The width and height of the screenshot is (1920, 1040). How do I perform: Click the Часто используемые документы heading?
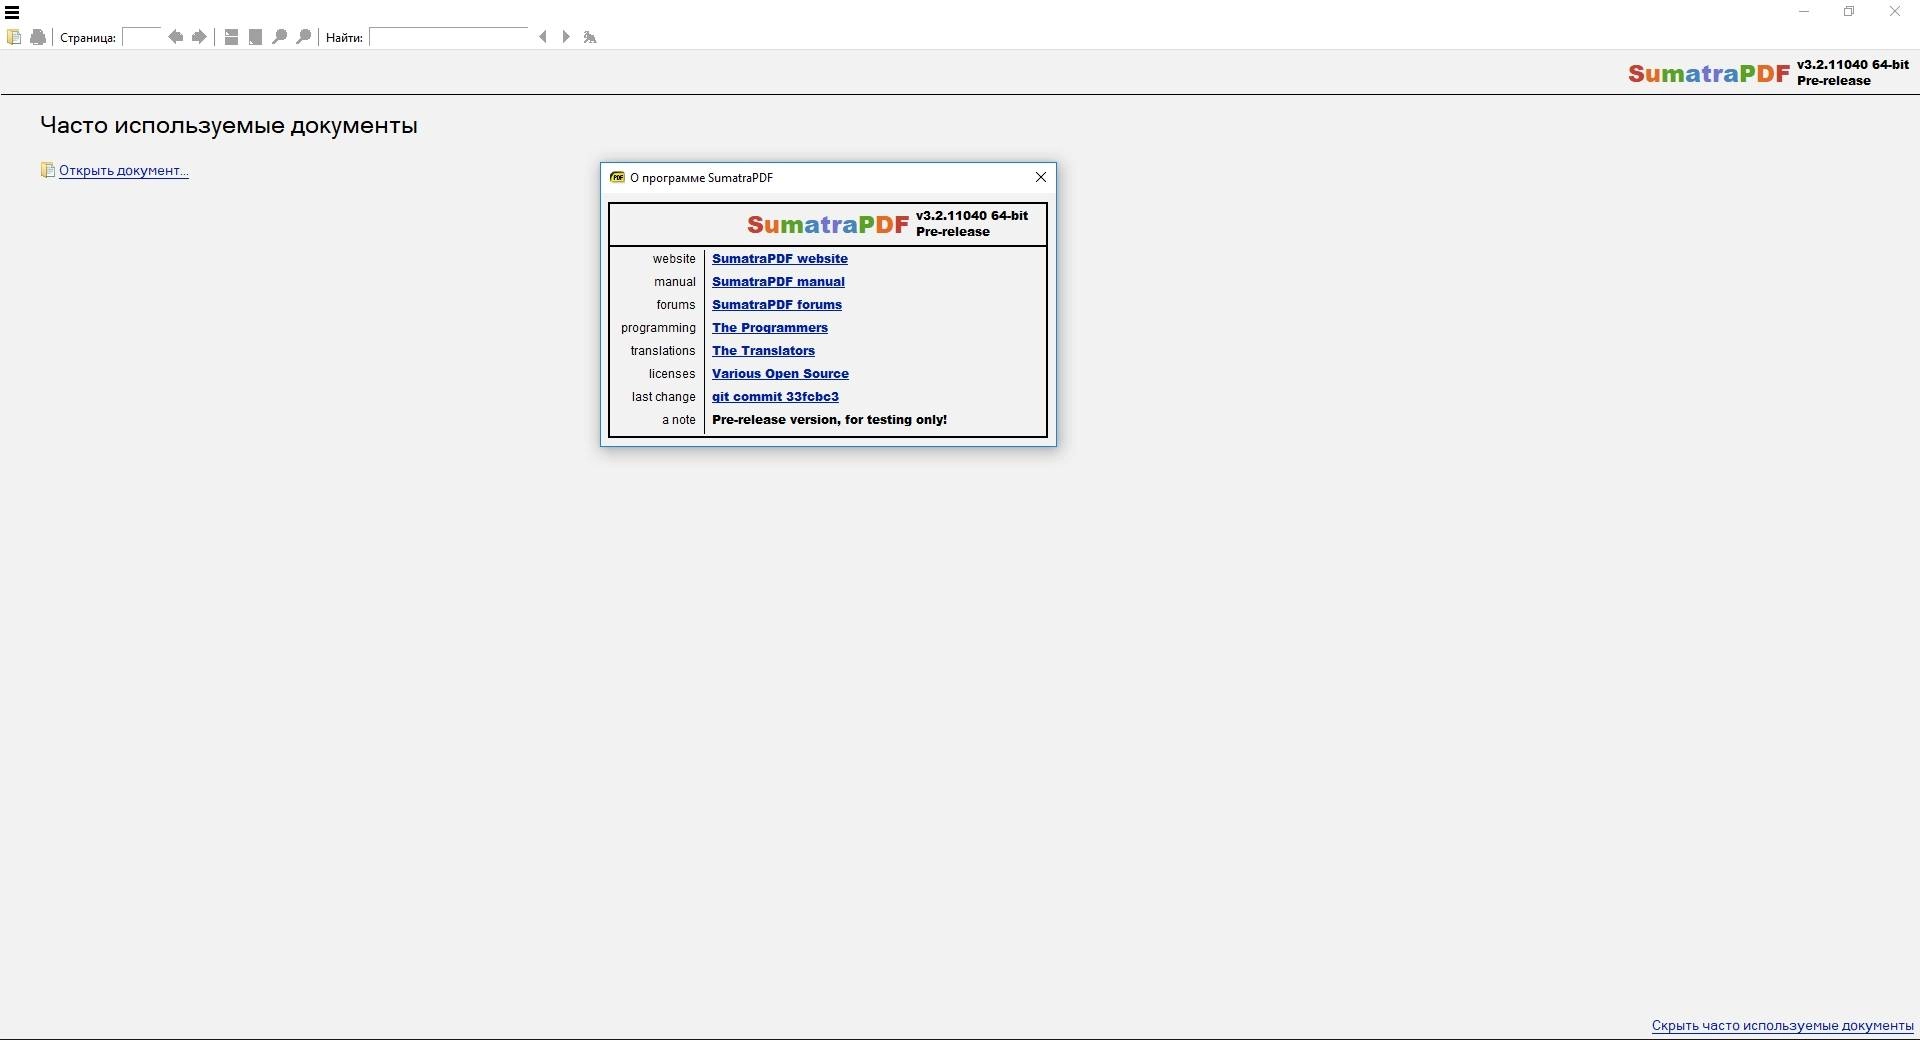pos(229,125)
